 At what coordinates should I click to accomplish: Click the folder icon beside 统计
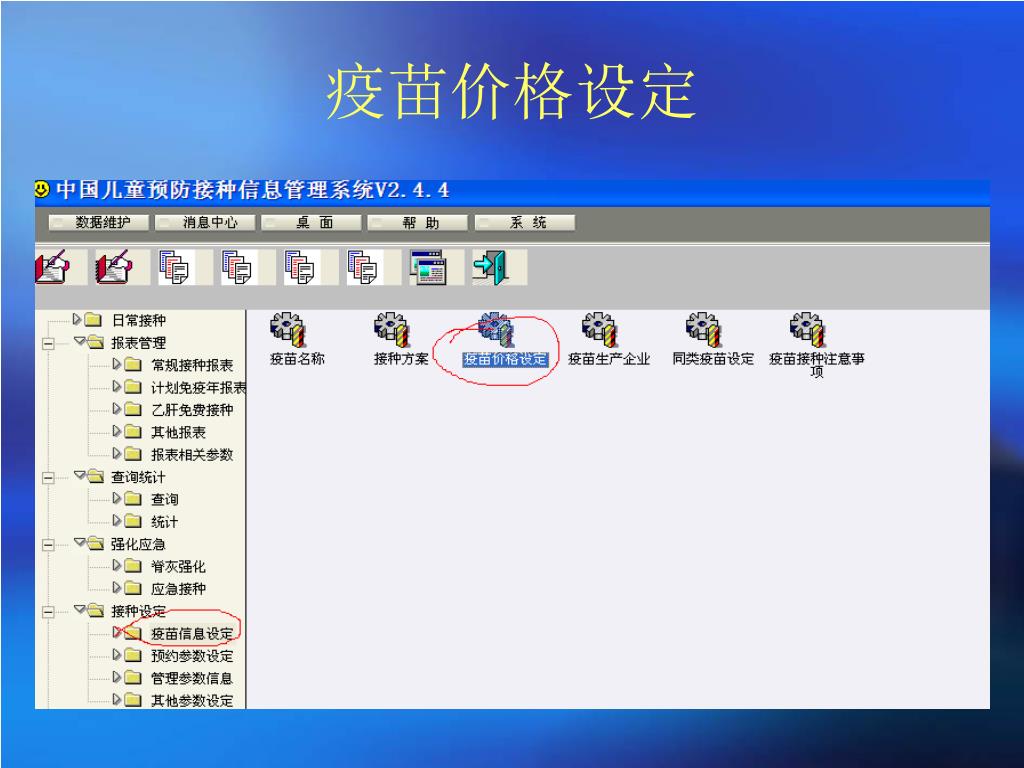pos(133,521)
